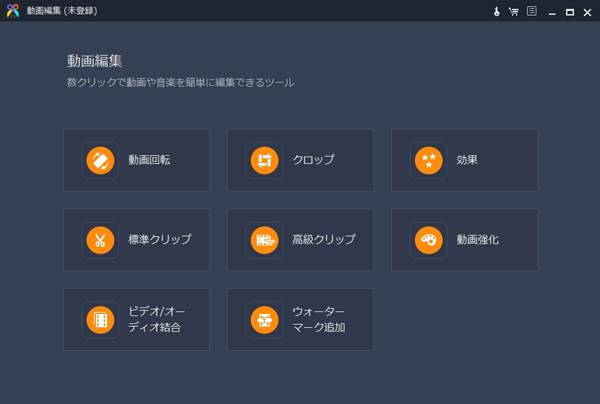600x404 pixels.
Task: Click the ウォーターマーク追加 label
Action: 319,319
